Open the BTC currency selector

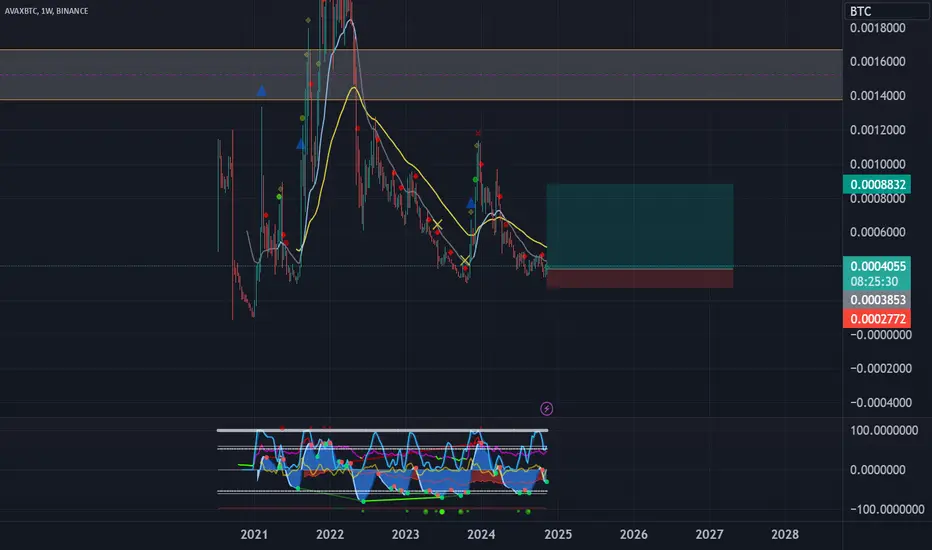click(887, 11)
